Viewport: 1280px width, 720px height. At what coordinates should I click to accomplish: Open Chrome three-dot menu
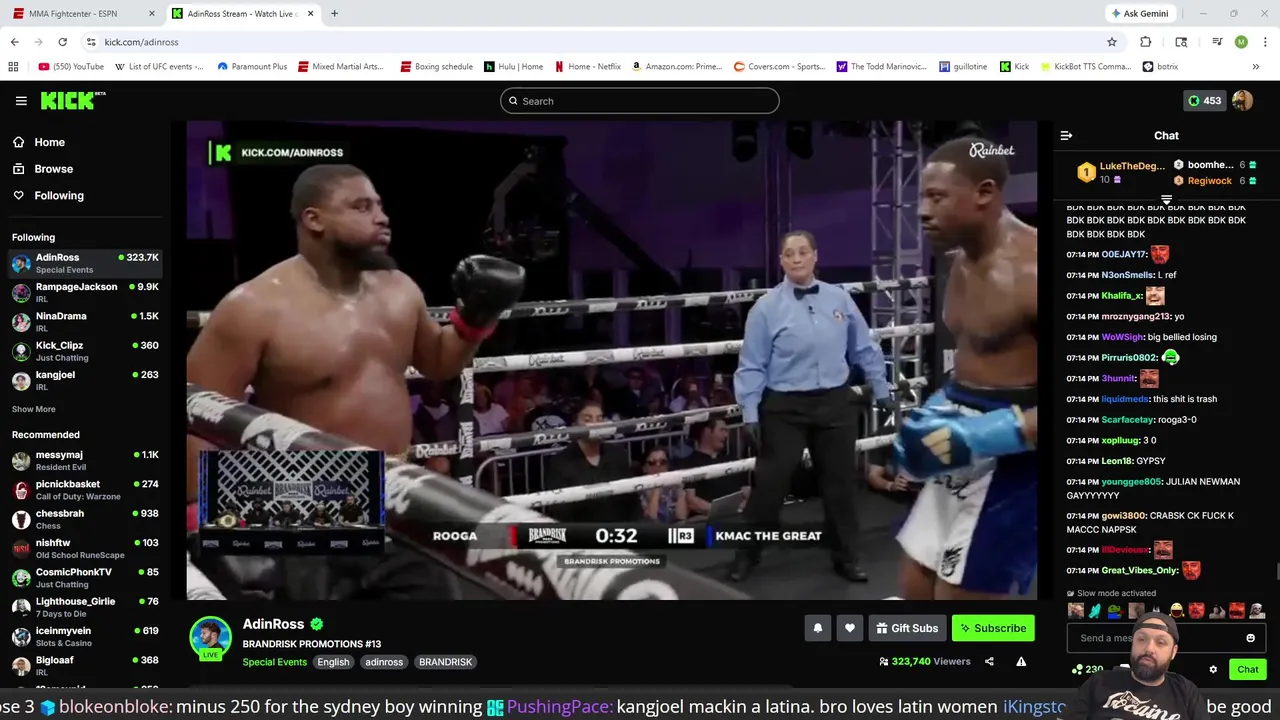point(1266,42)
